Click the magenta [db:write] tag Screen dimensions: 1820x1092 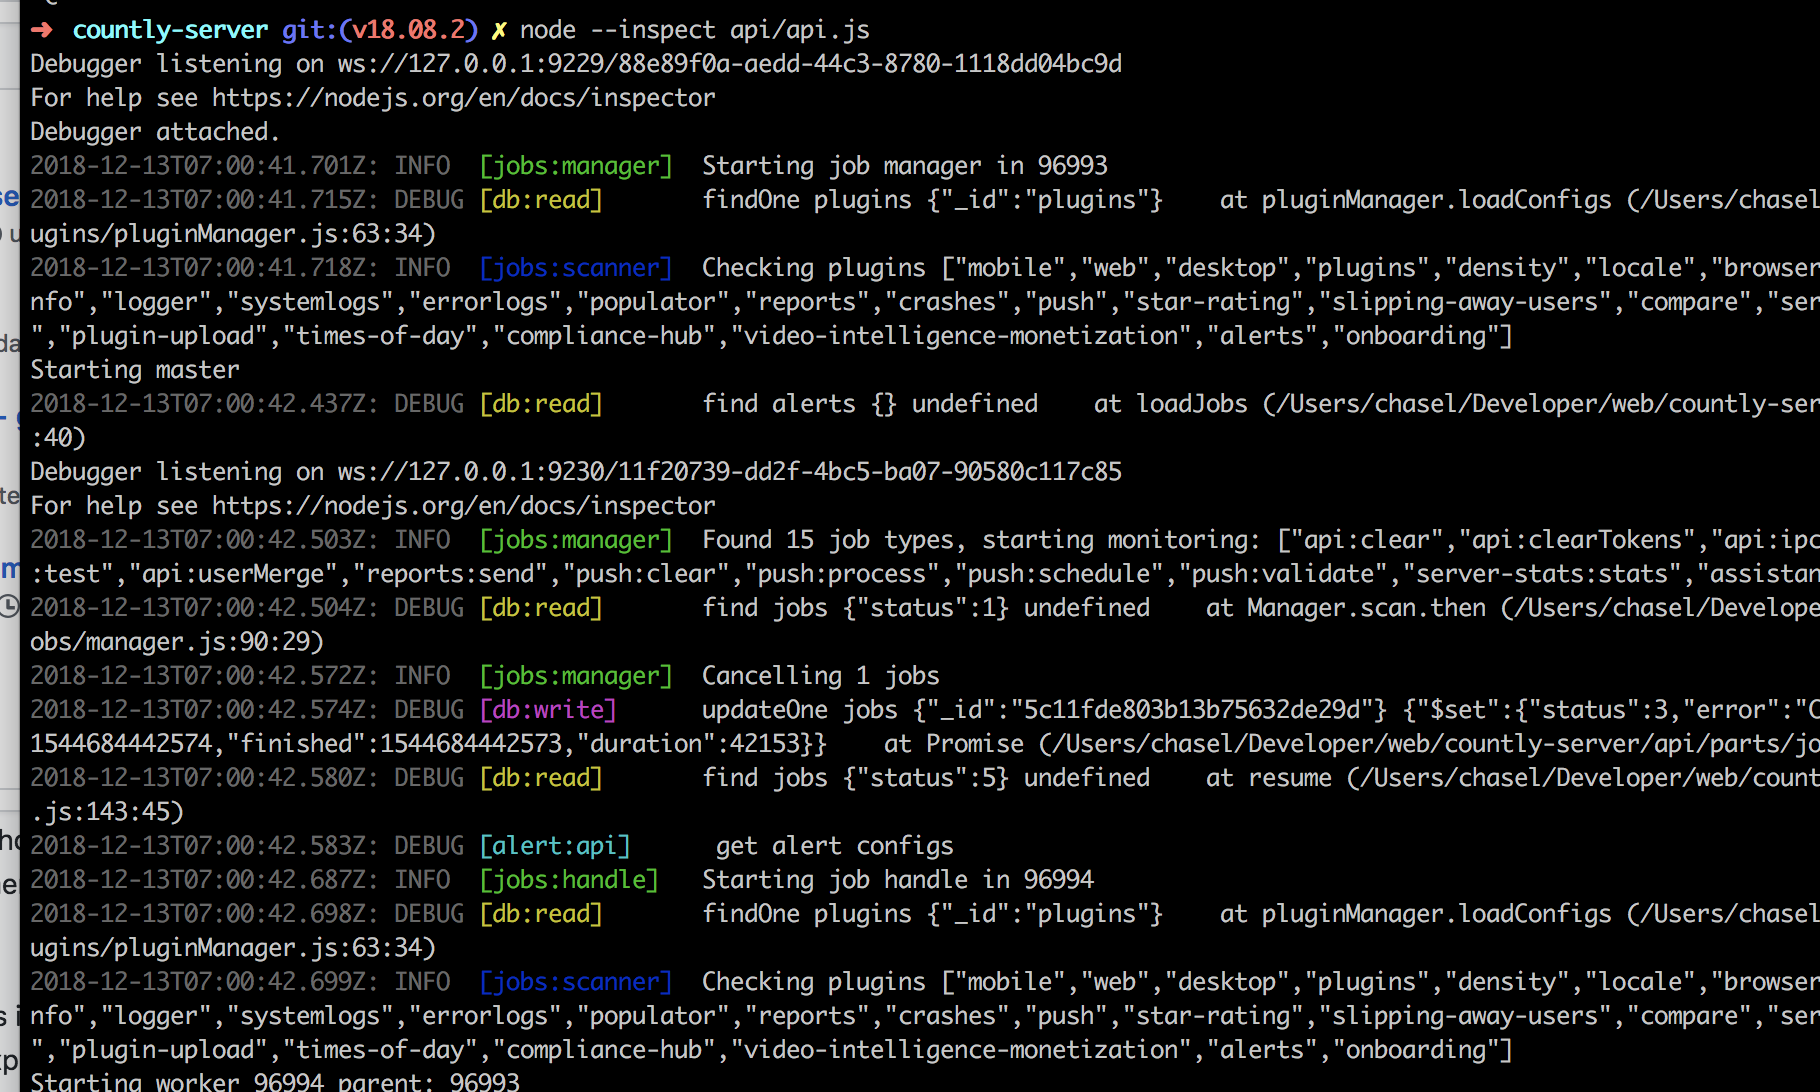(x=548, y=710)
